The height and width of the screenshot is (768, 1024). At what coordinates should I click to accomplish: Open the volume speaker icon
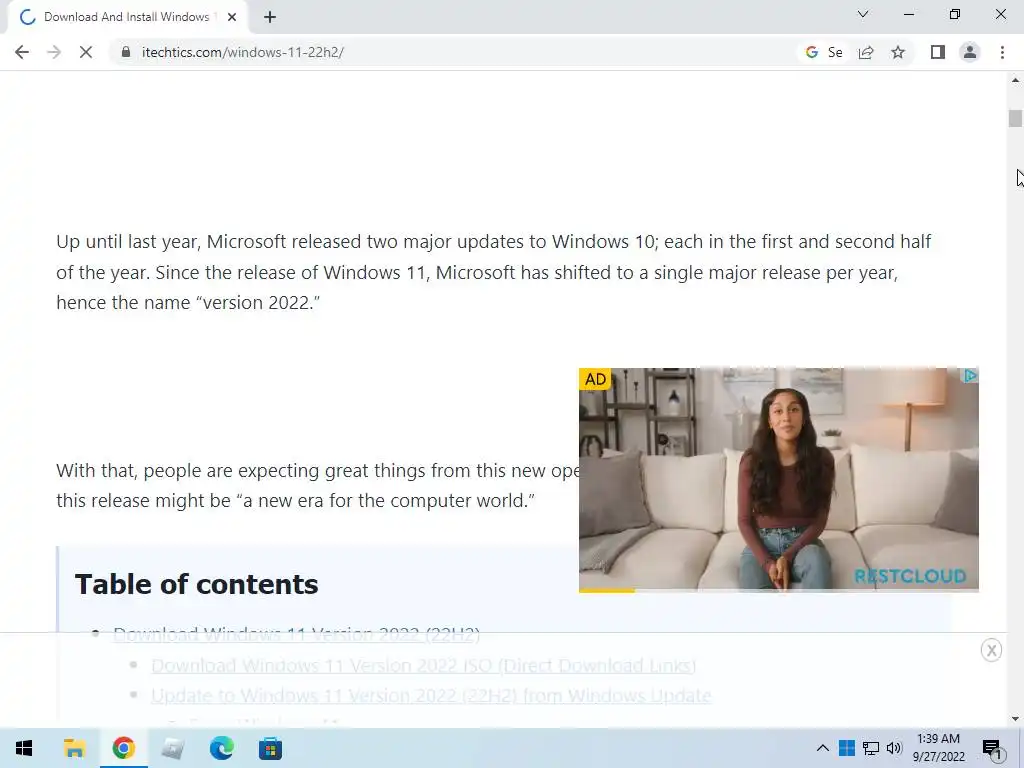(894, 748)
